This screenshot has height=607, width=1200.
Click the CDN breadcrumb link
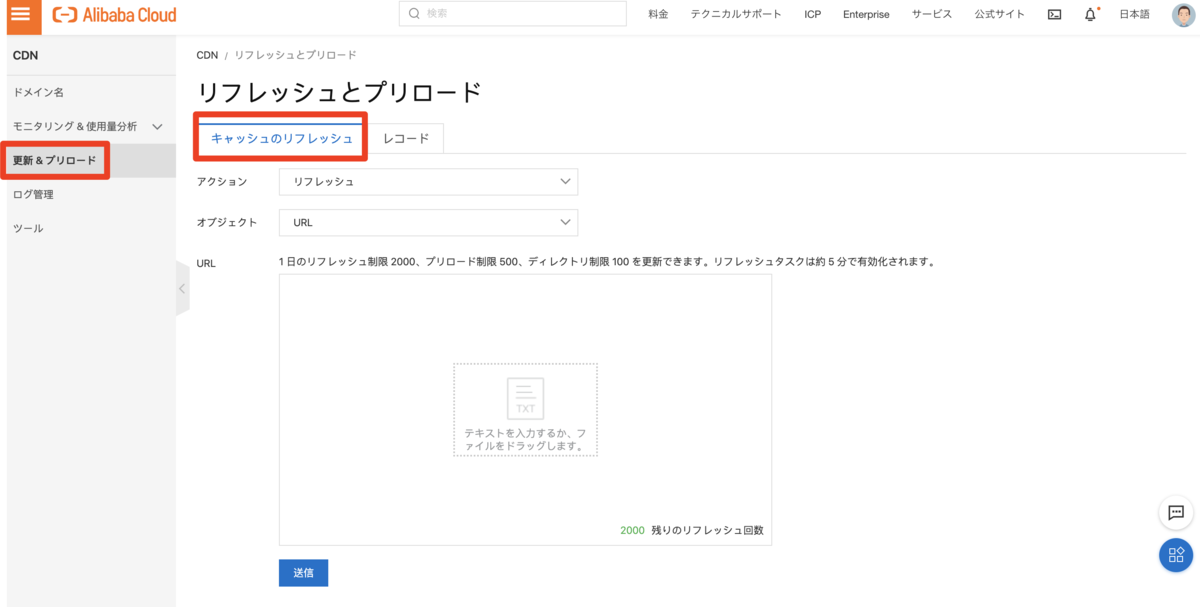(x=207, y=55)
